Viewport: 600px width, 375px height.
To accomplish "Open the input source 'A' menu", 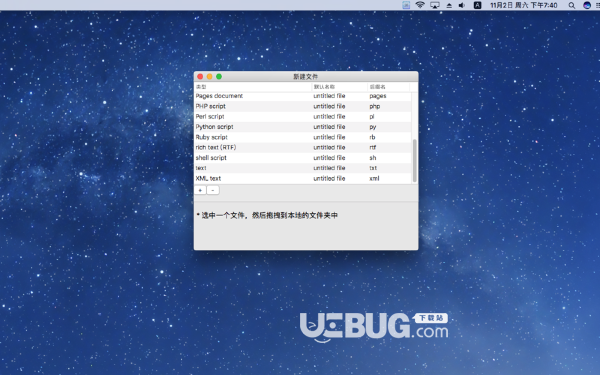I will 478,5.
